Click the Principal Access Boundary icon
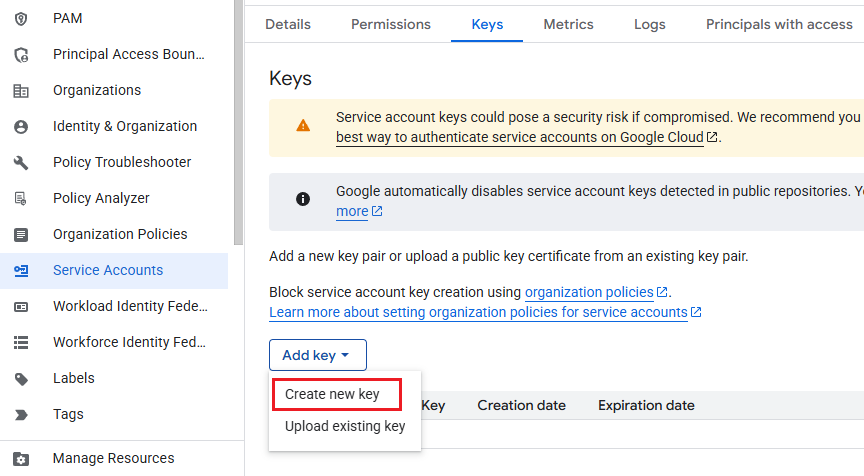This screenshot has height=476, width=864. [21, 54]
